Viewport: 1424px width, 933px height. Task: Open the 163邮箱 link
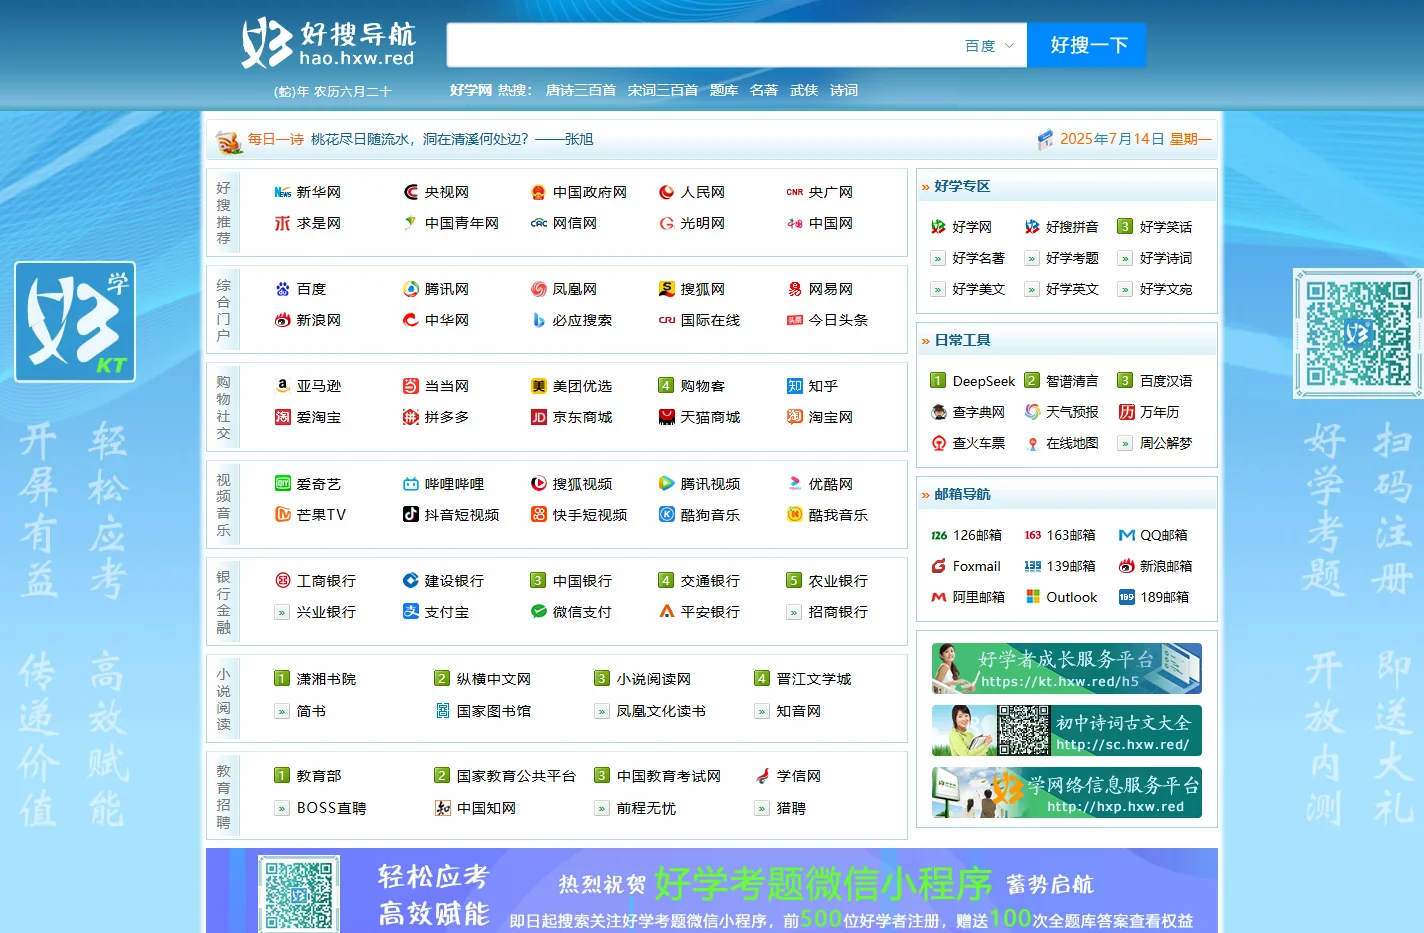pyautogui.click(x=1071, y=535)
